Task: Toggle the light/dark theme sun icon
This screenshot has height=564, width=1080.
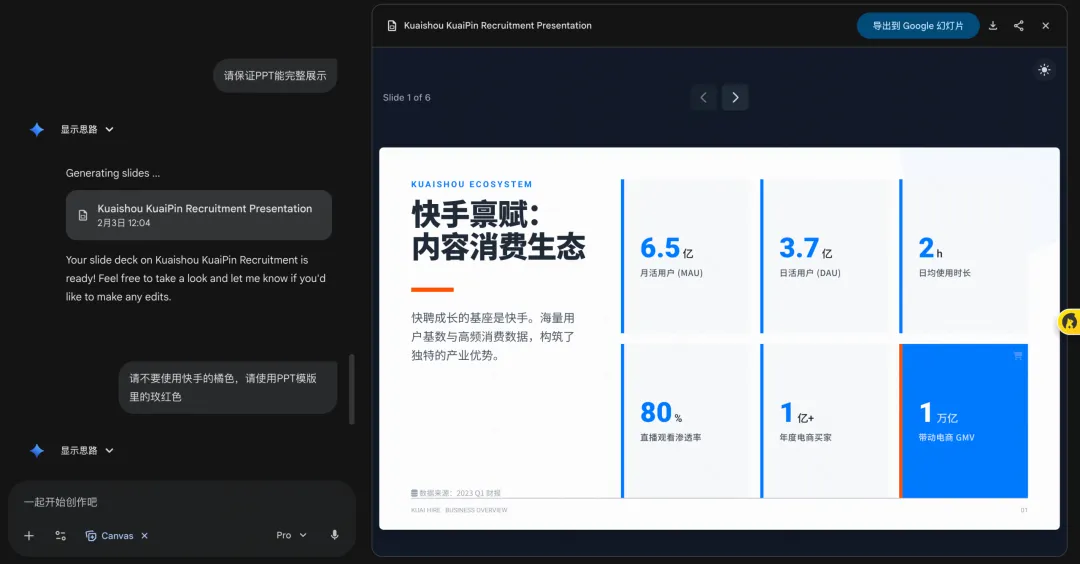Action: [x=1044, y=70]
